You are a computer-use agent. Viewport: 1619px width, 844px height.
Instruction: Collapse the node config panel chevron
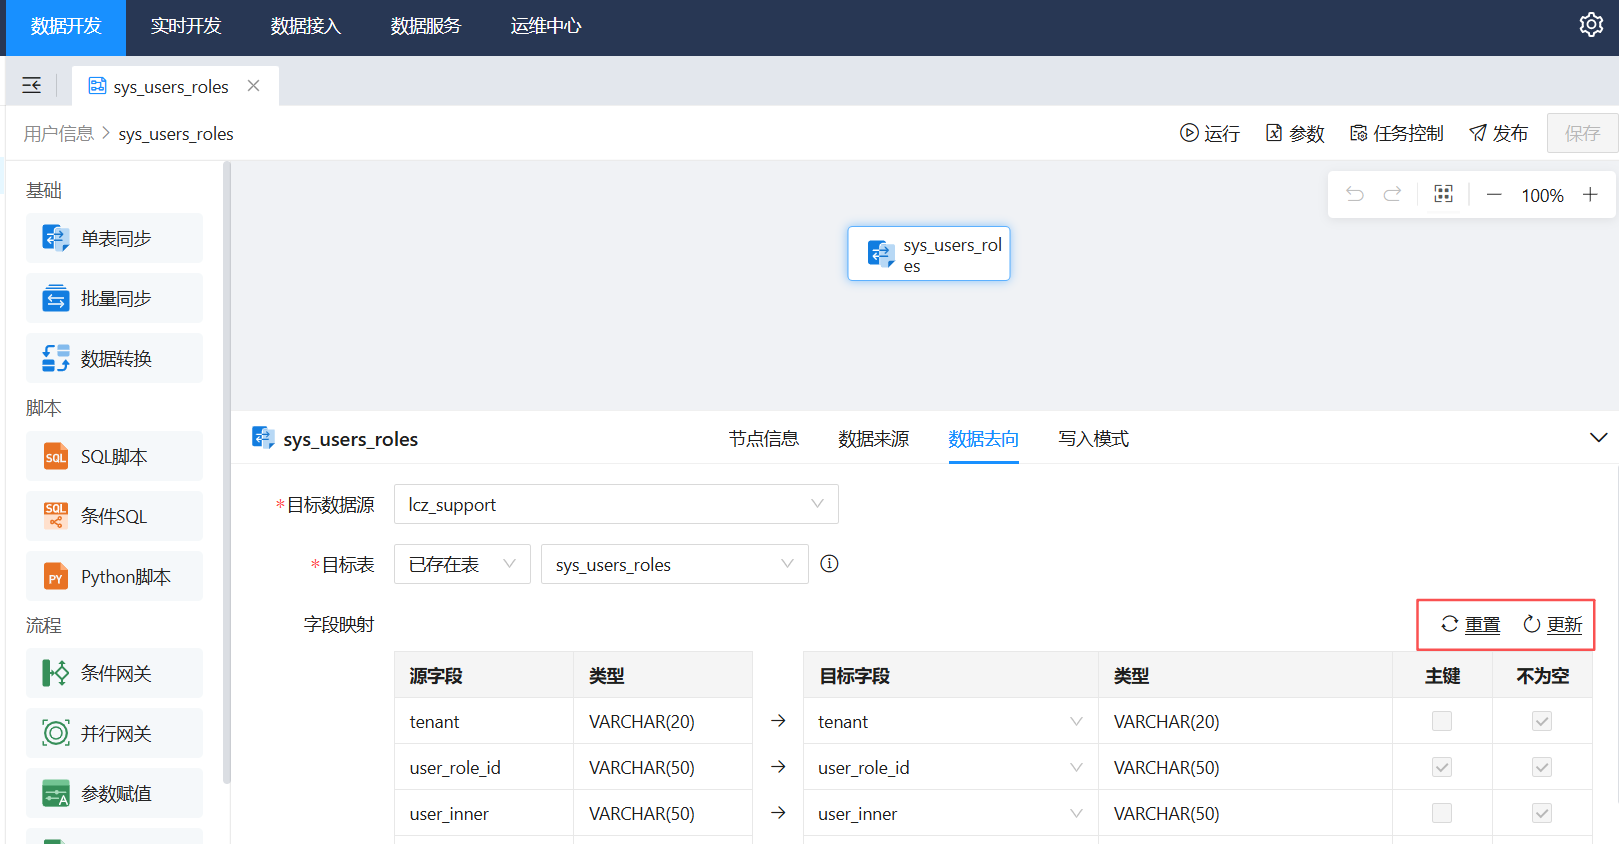(x=1598, y=438)
